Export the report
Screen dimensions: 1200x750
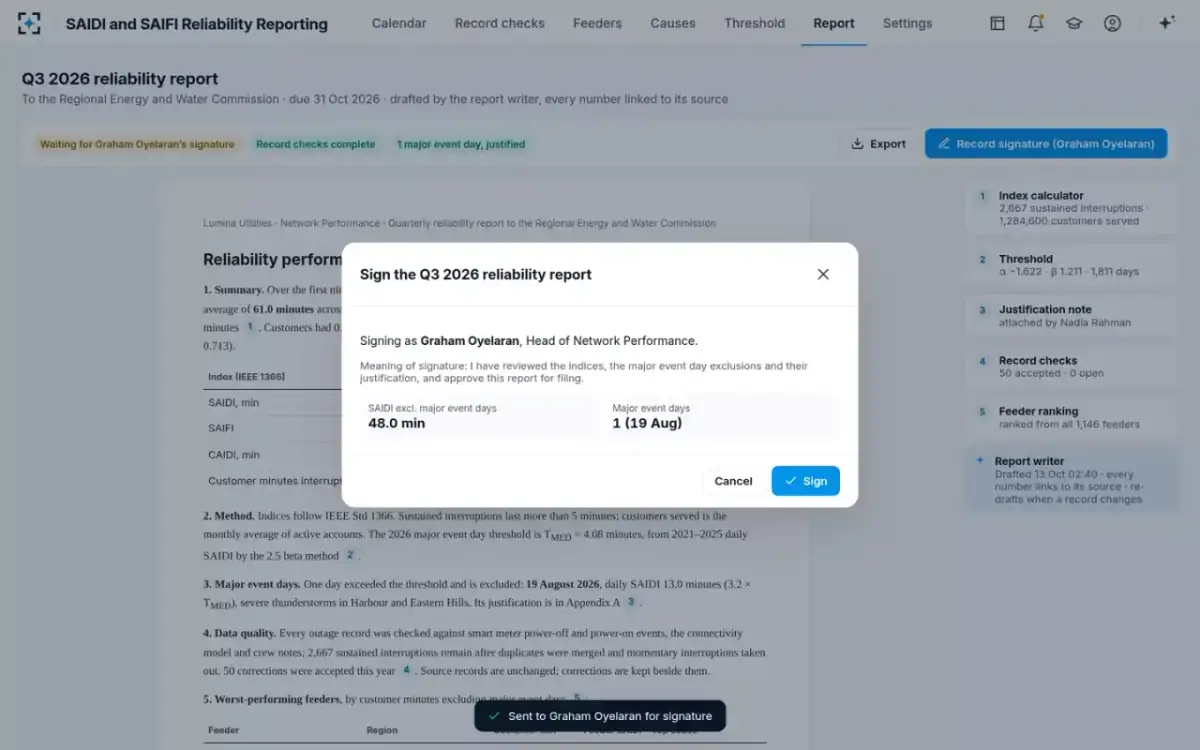click(878, 144)
